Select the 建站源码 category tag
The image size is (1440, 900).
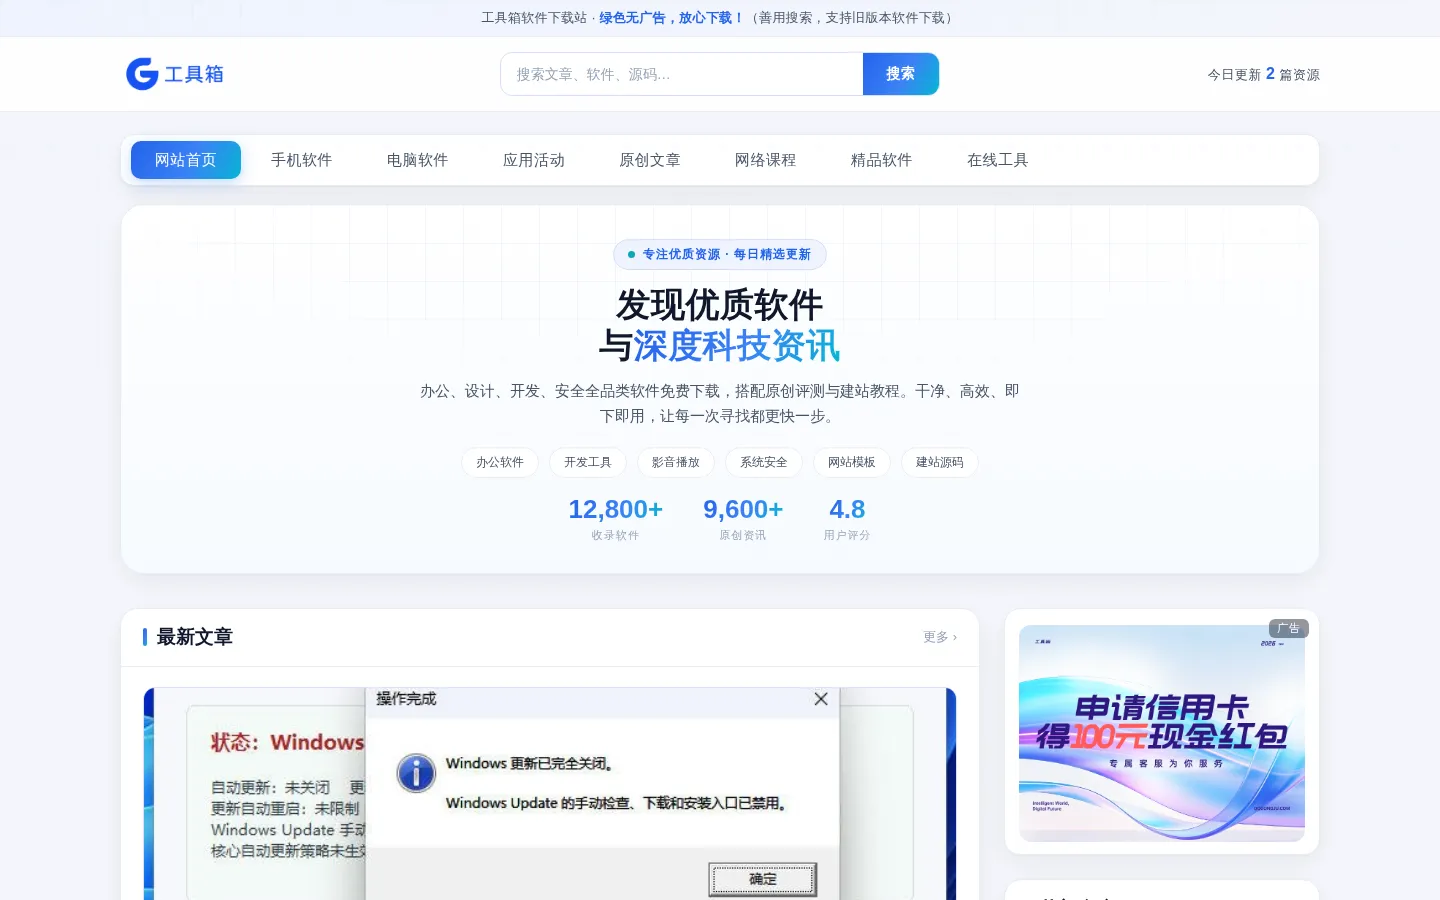[x=940, y=462]
